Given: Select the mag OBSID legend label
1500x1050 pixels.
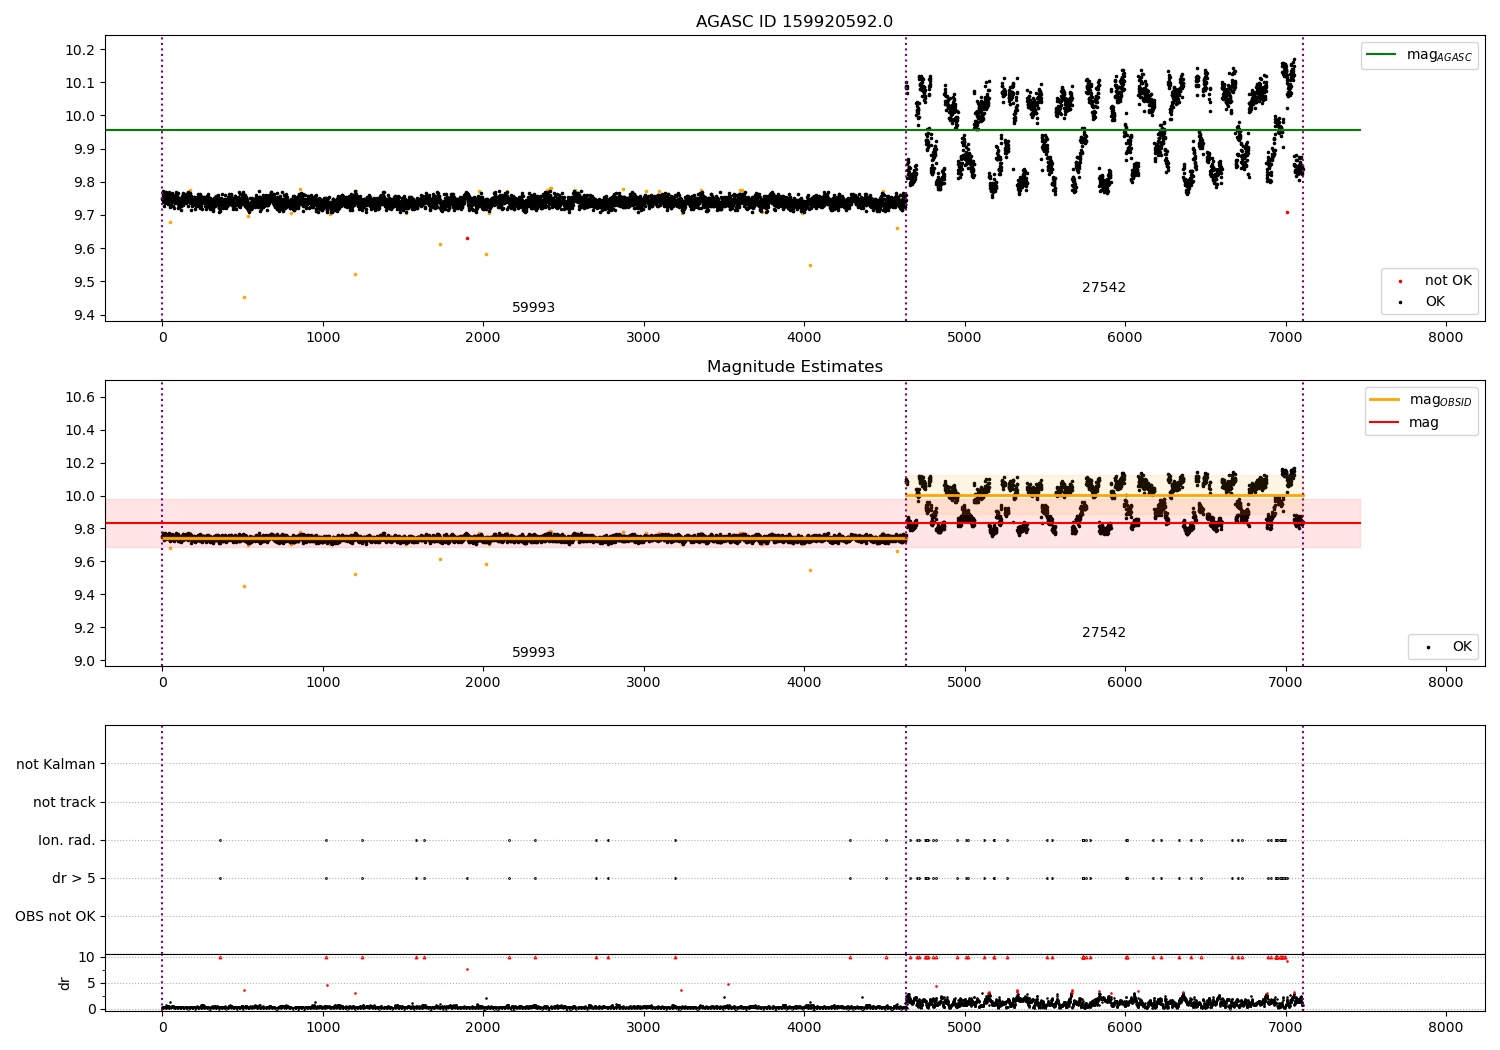Looking at the screenshot, I should pyautogui.click(x=1440, y=400).
